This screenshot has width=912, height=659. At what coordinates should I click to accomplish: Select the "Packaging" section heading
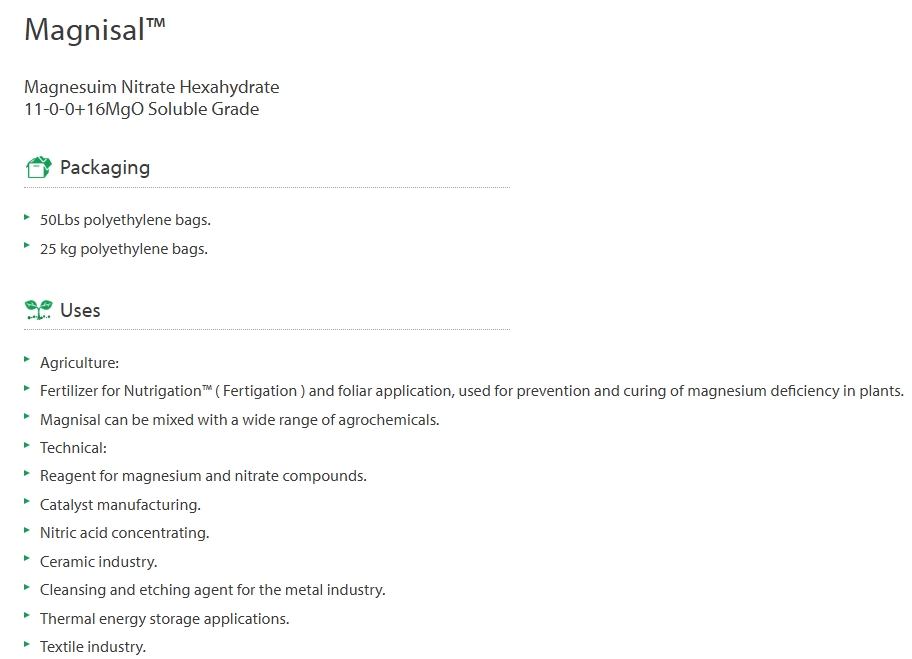point(105,167)
